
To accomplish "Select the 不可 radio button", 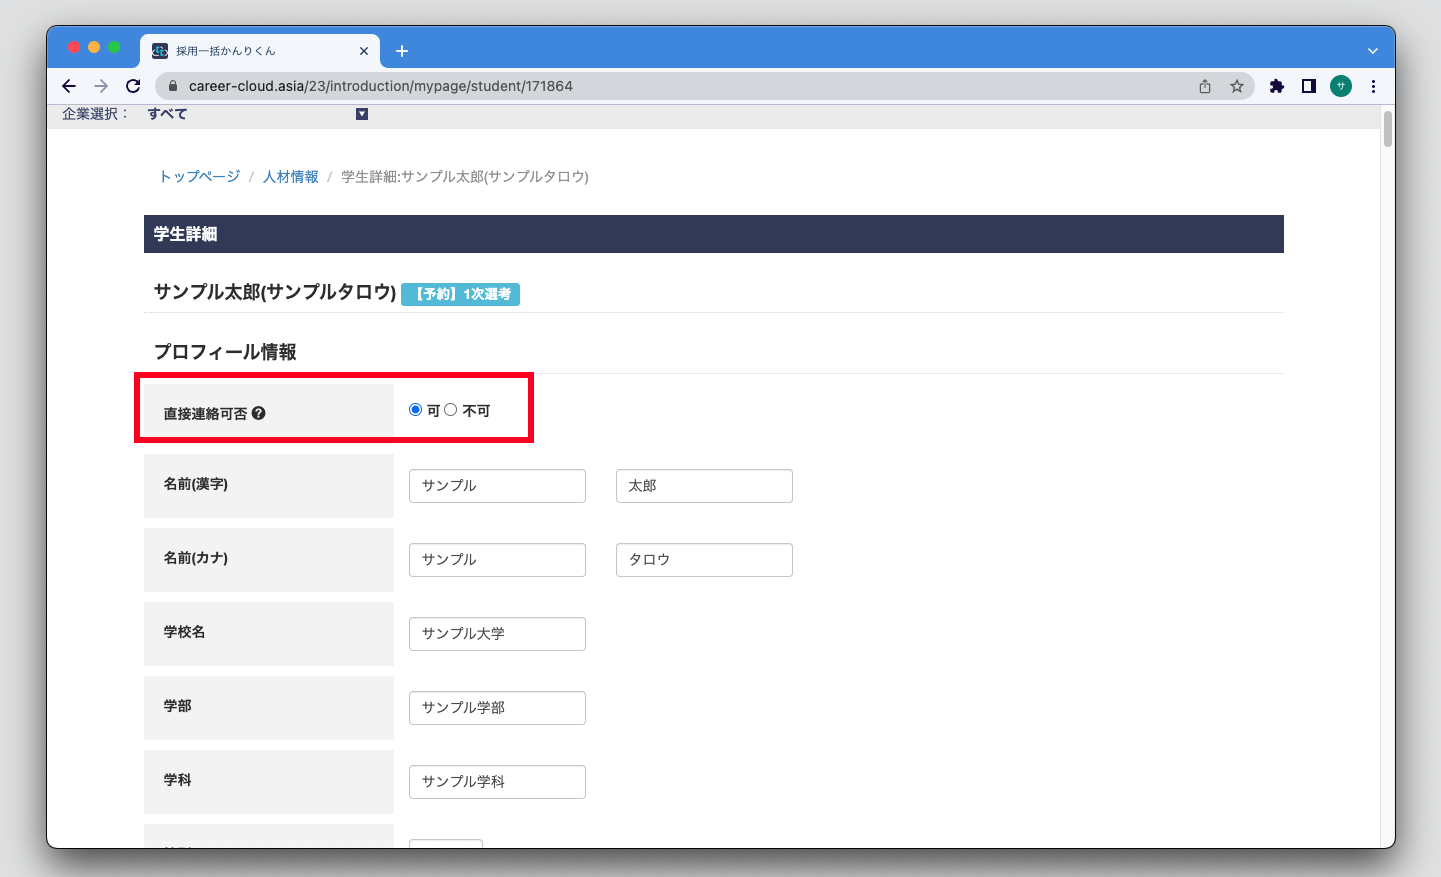I will pos(451,410).
